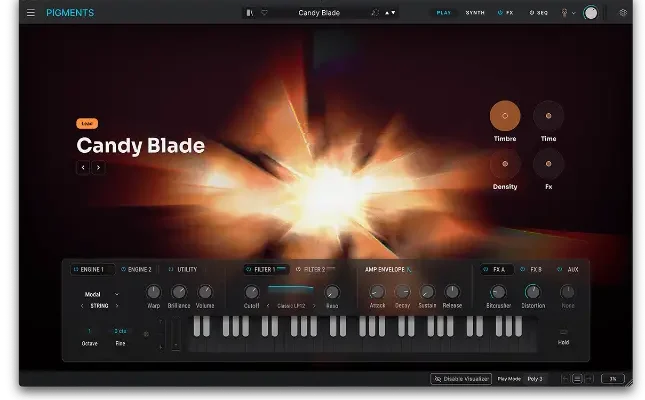Click the Timbre macro knob

[505, 116]
